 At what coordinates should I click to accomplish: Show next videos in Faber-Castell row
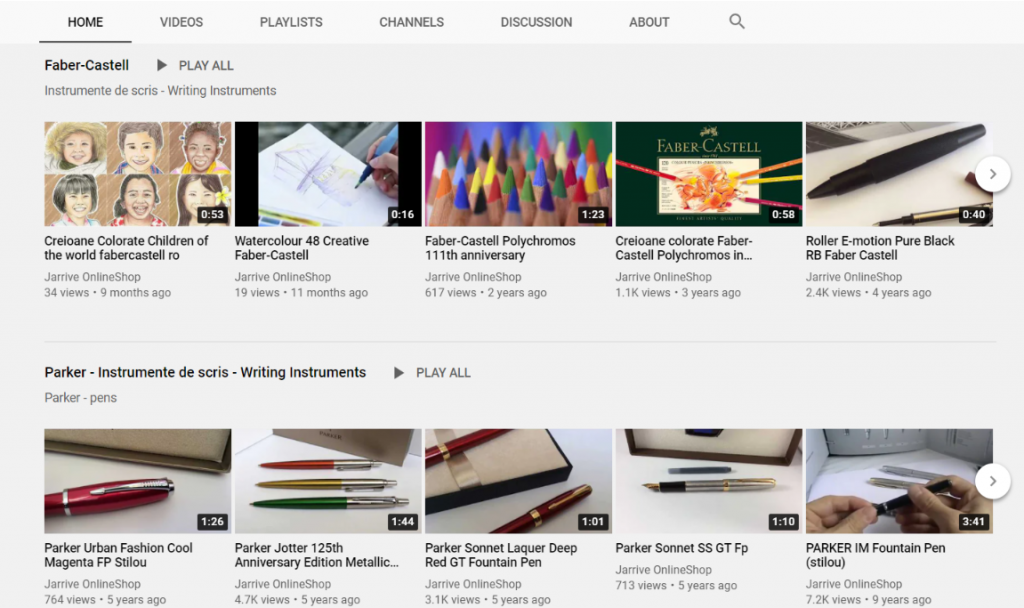pos(993,174)
